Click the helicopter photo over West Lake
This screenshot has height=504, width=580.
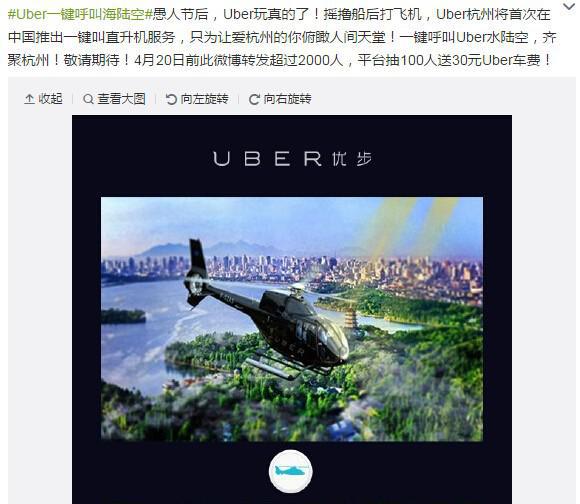(x=292, y=319)
